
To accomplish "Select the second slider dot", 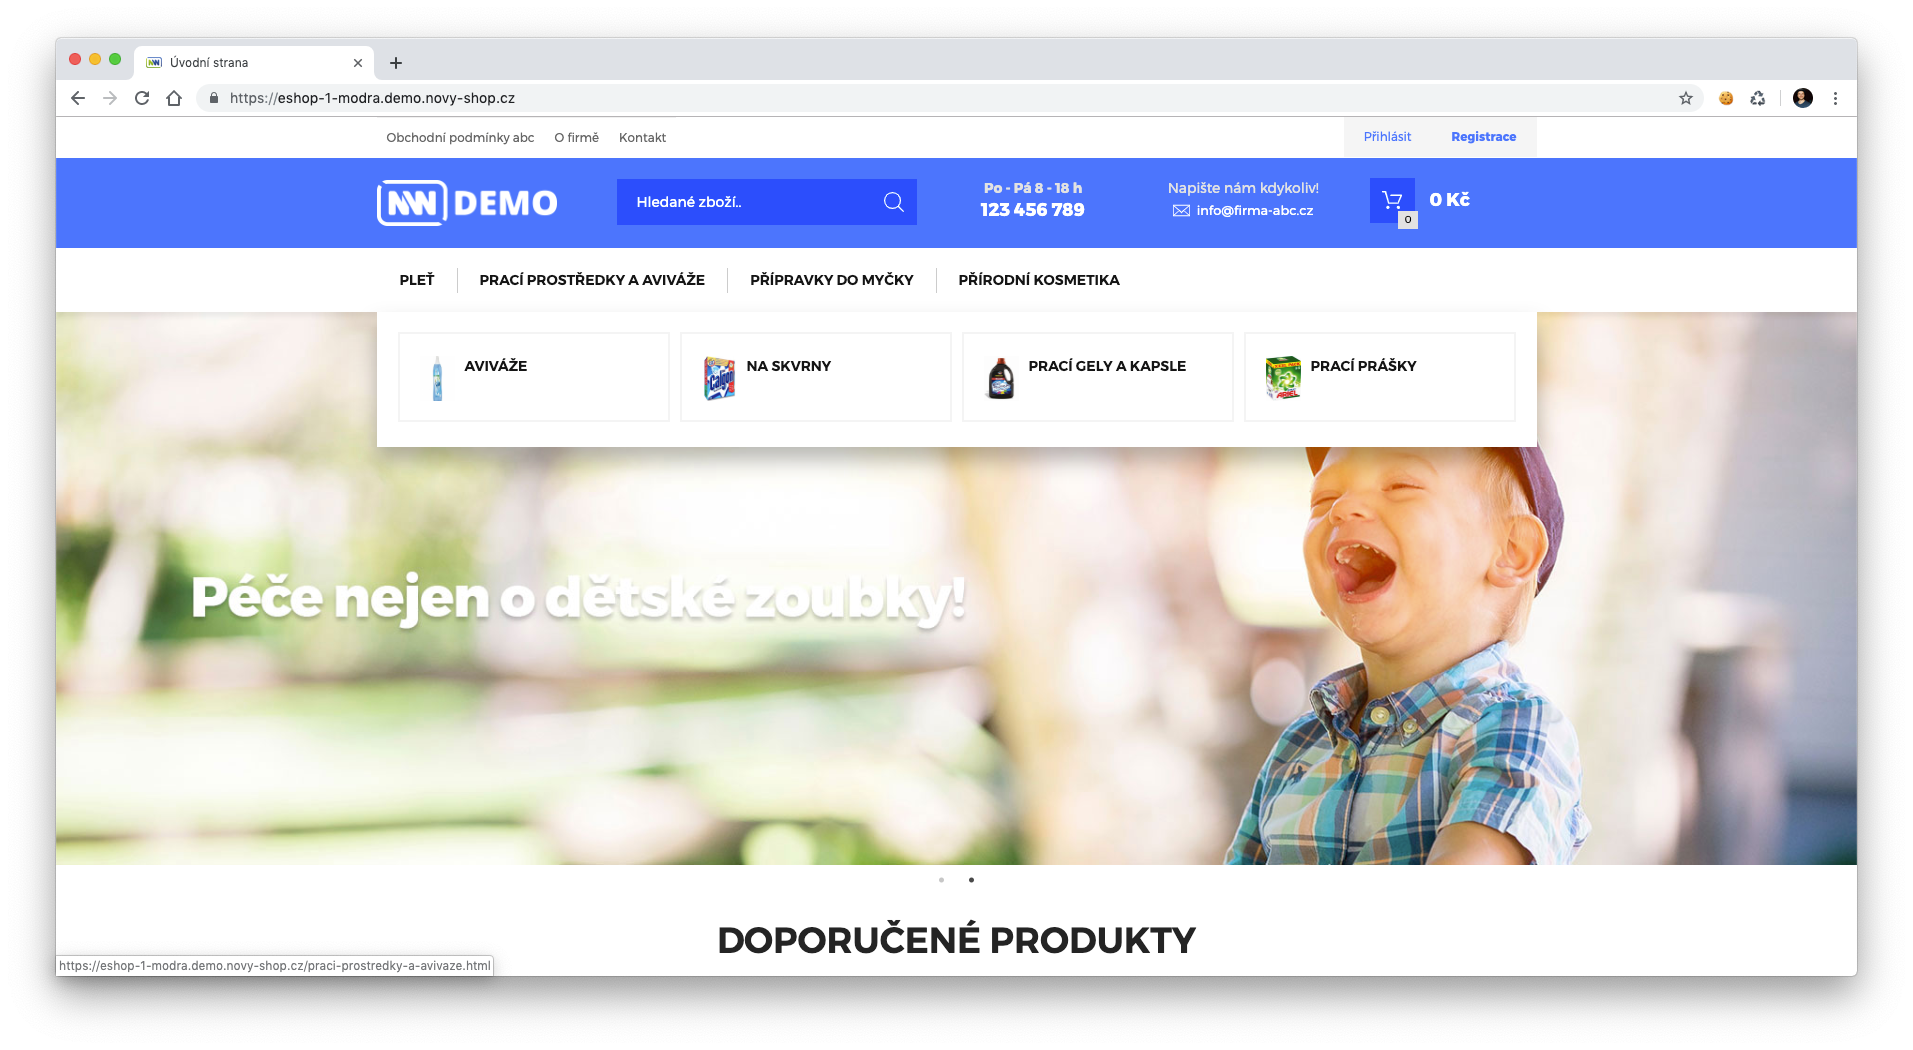I will (971, 880).
